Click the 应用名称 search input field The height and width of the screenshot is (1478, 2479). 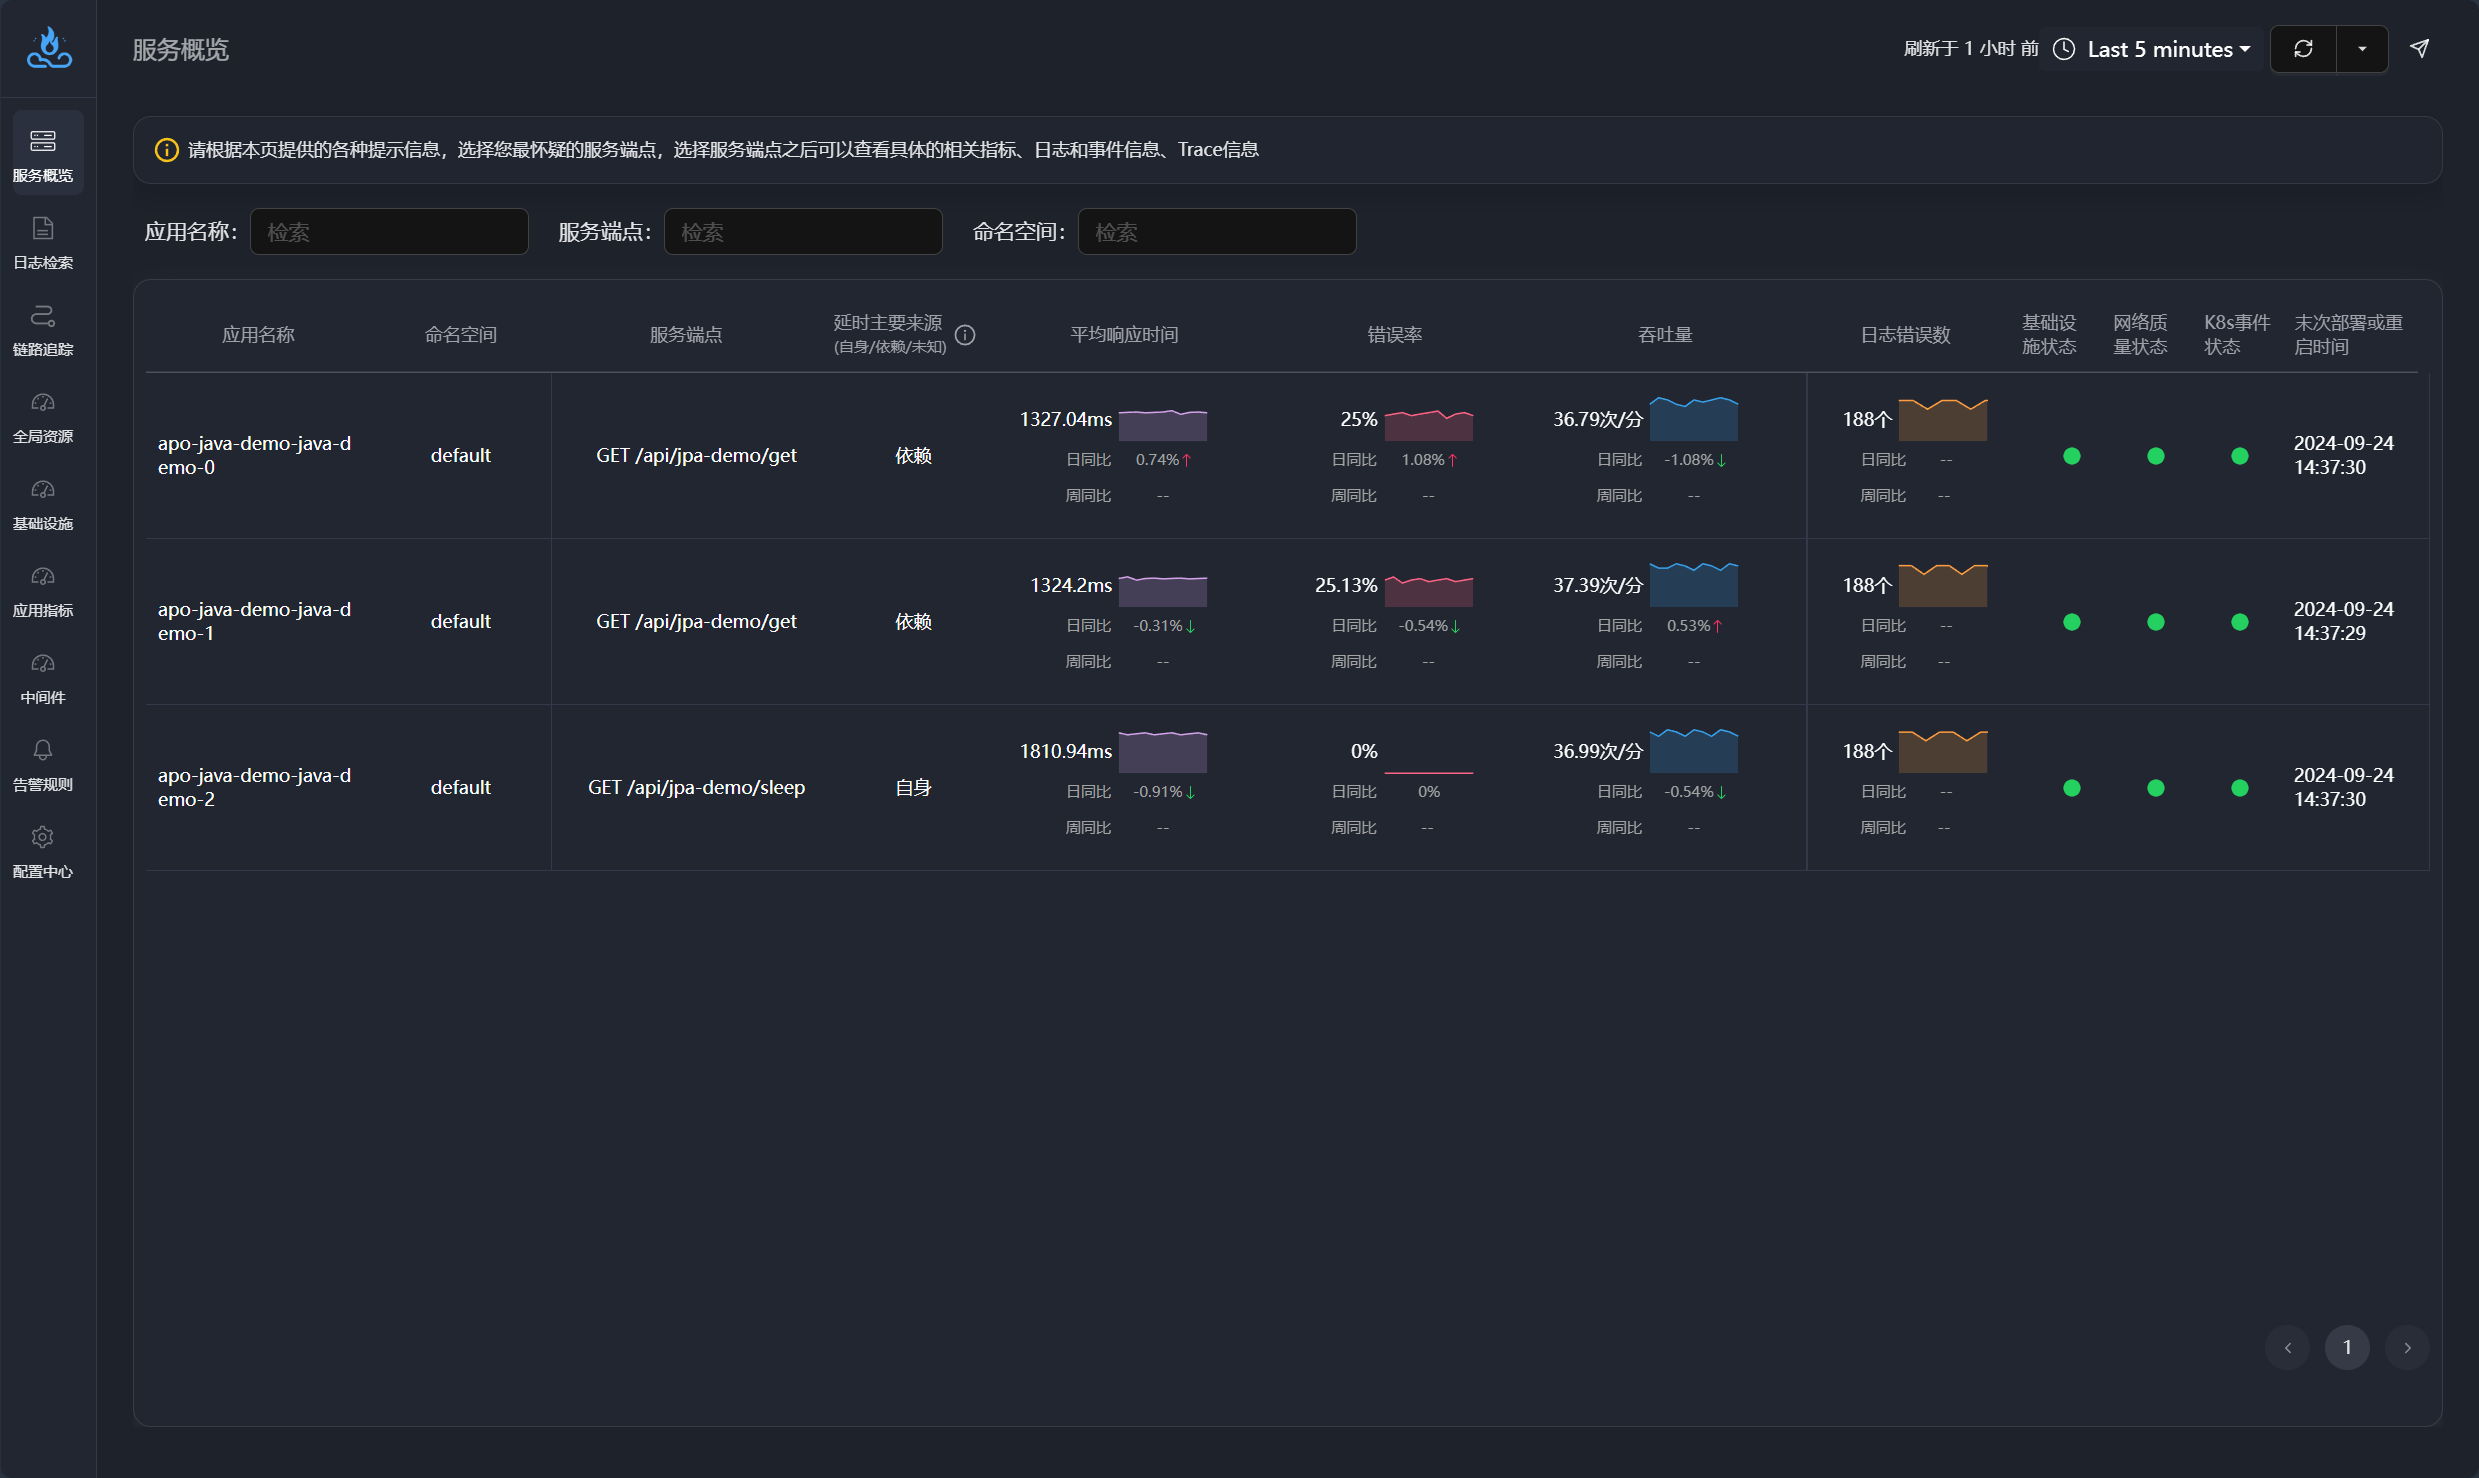tap(389, 231)
